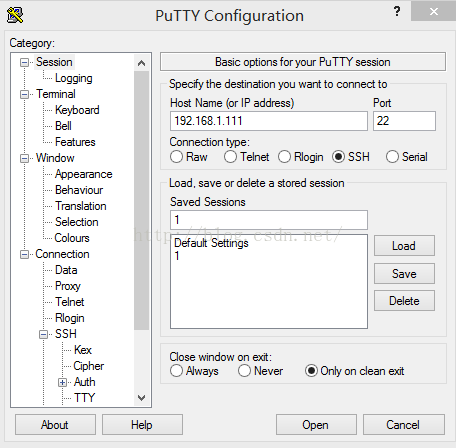The width and height of the screenshot is (456, 448).
Task: Click the Port input field
Action: (x=404, y=121)
